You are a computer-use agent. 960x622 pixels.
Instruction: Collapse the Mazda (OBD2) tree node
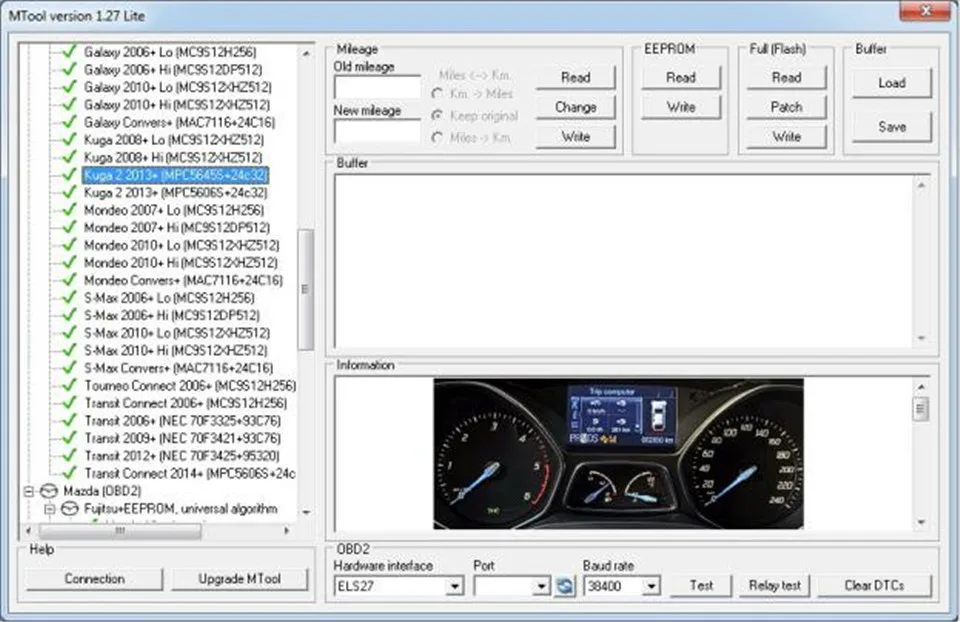pyautogui.click(x=30, y=490)
